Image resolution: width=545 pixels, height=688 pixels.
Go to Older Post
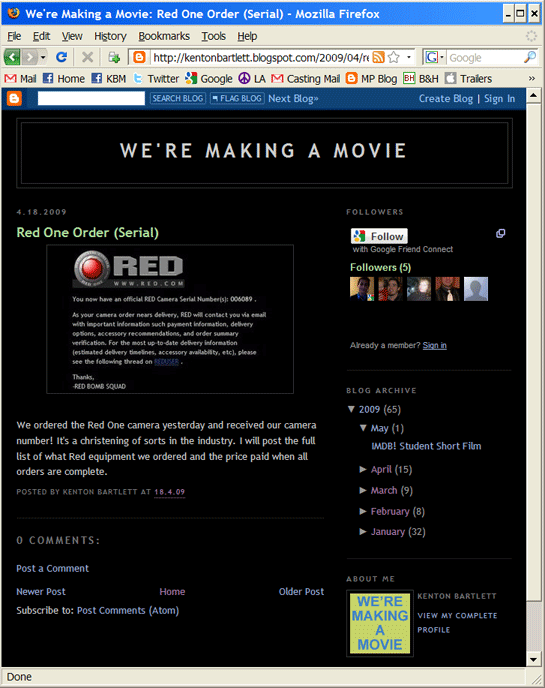click(x=301, y=591)
